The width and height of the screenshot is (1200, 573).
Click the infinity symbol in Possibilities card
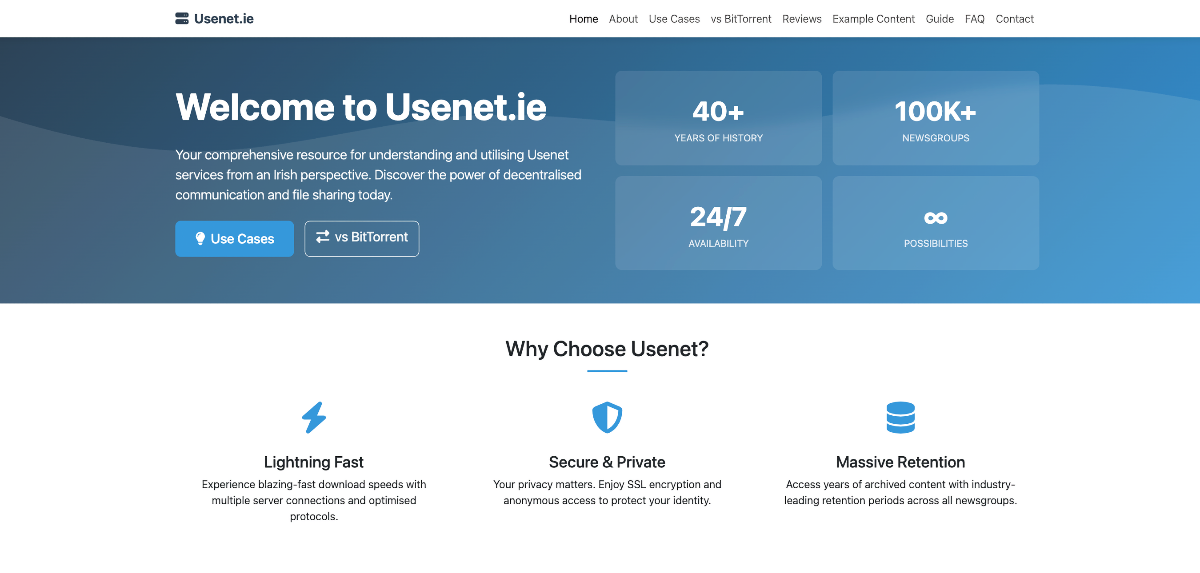tap(936, 217)
